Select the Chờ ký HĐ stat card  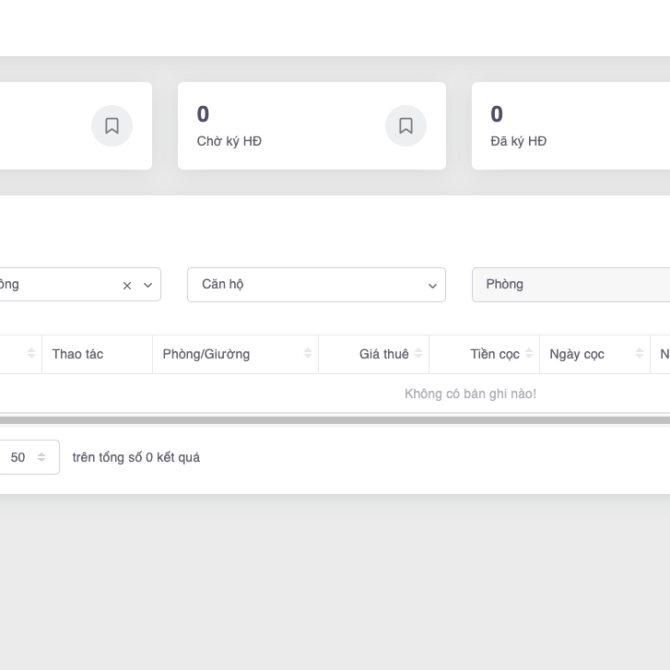click(x=290, y=126)
